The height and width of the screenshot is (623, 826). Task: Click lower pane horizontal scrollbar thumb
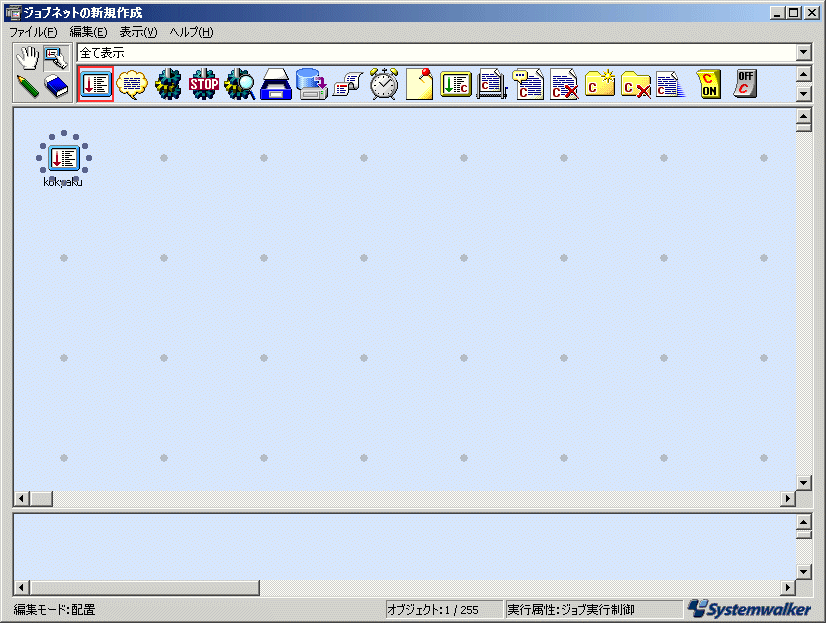tap(145, 587)
